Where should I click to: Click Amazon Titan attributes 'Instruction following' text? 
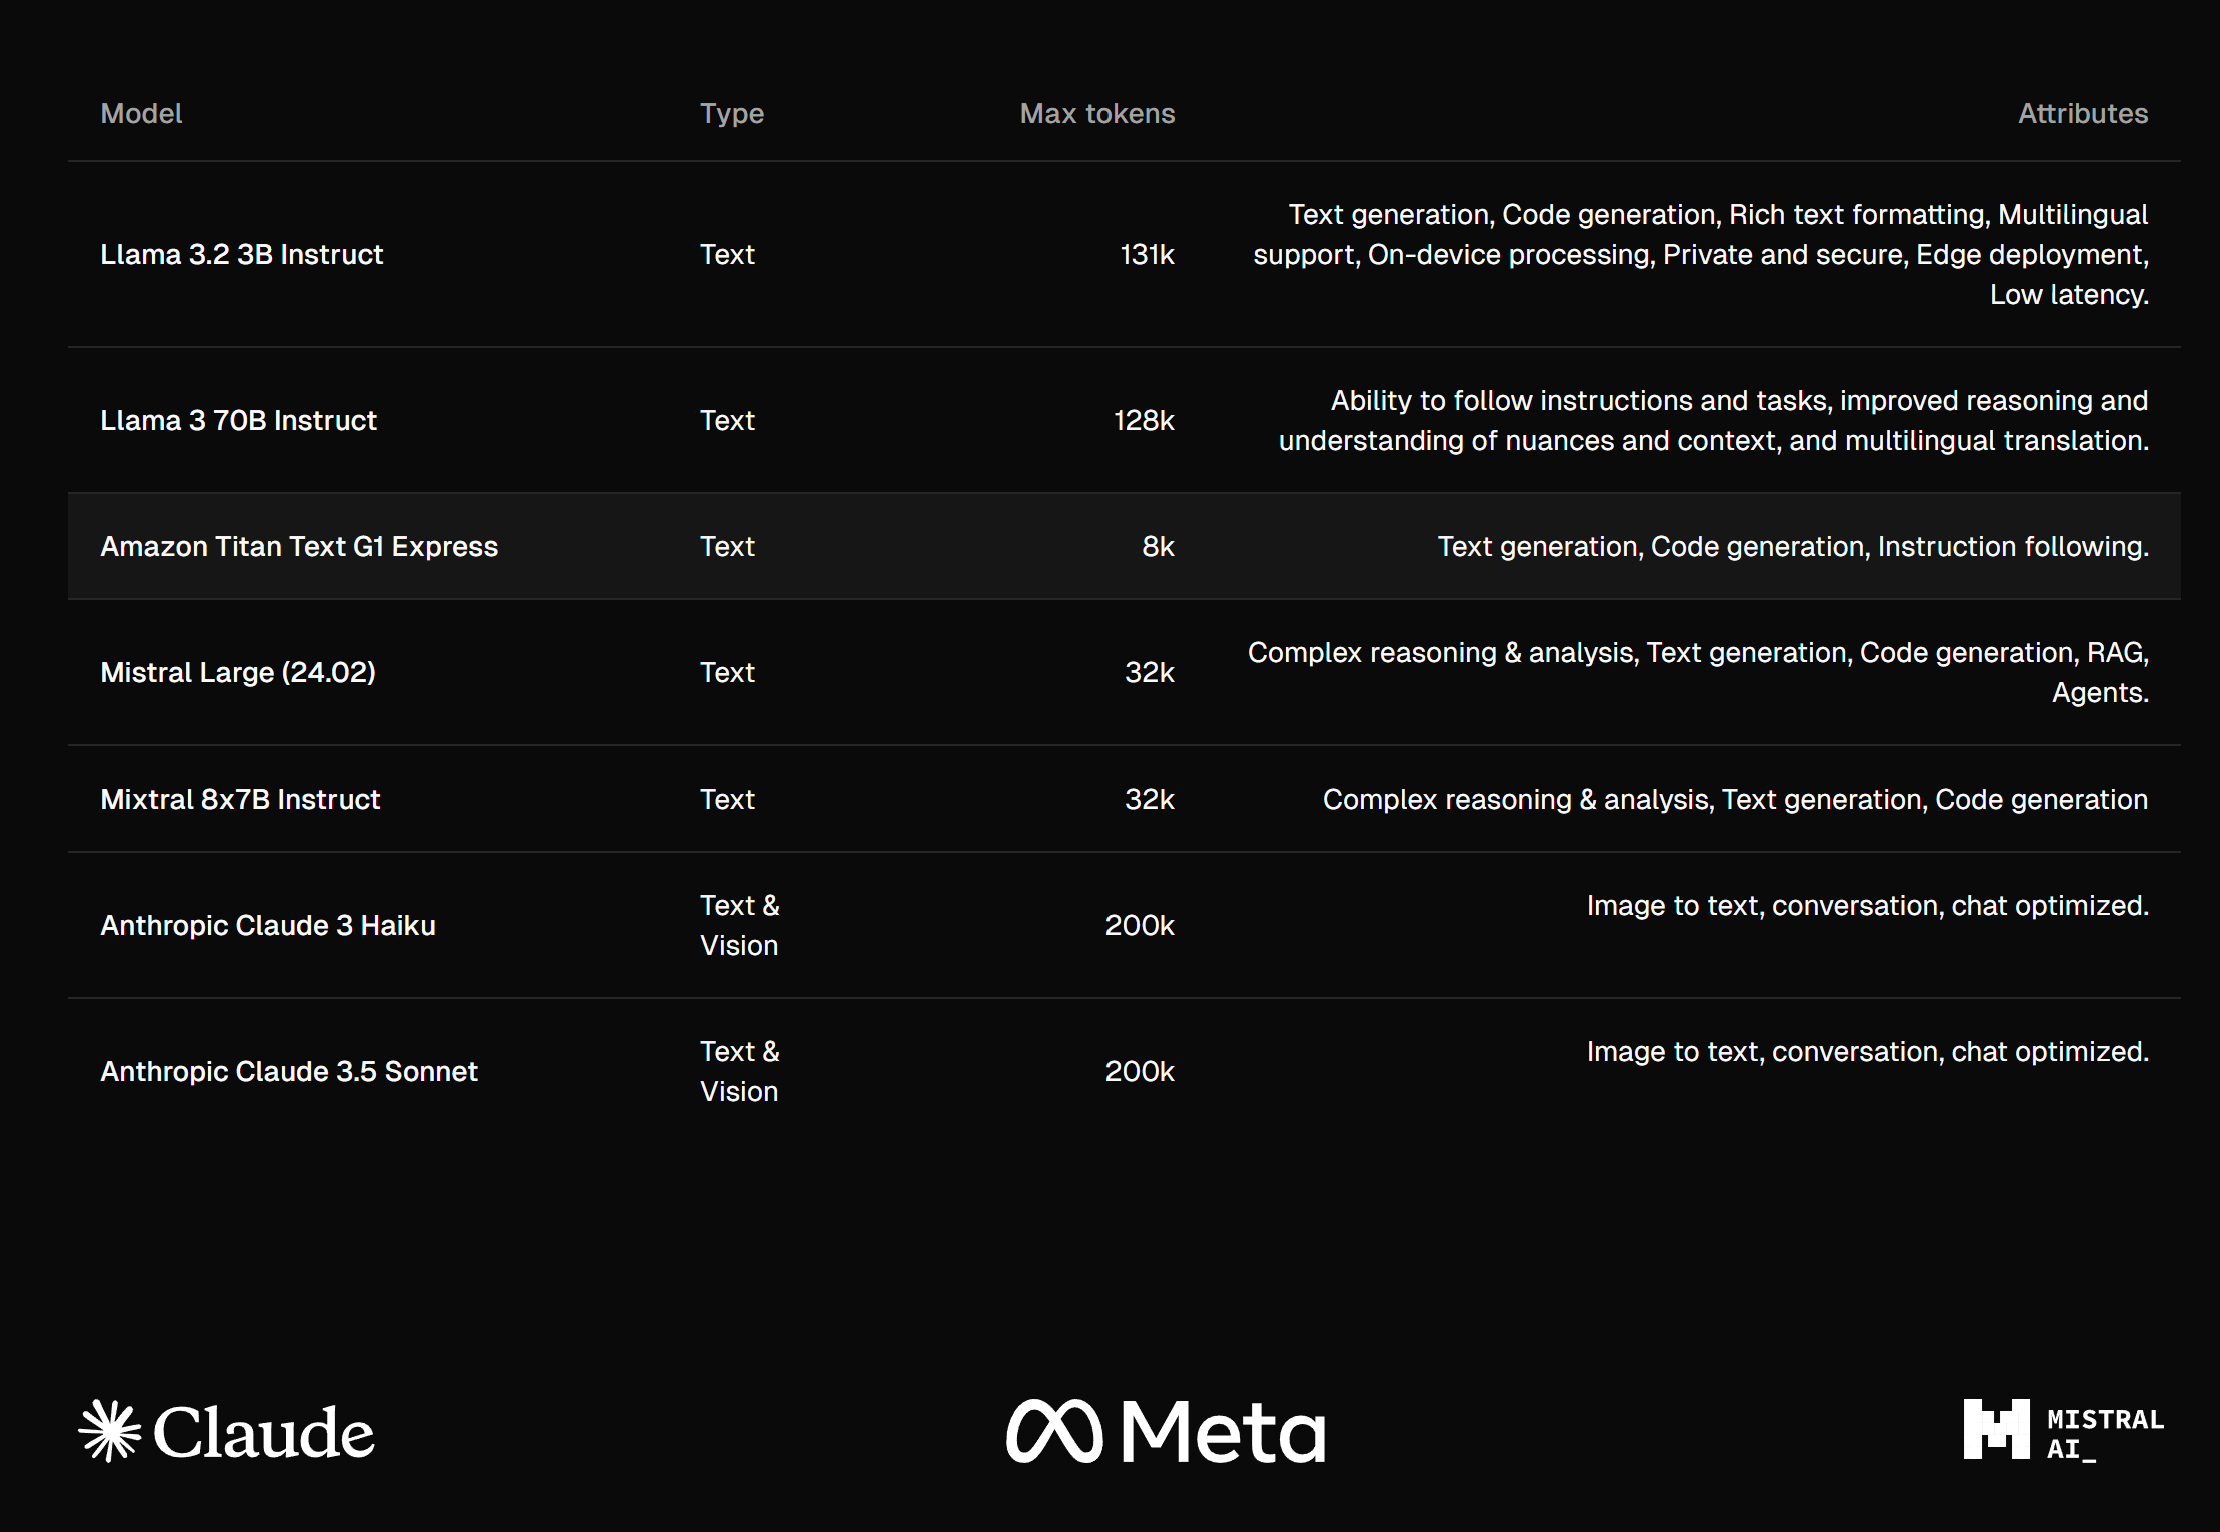point(2013,546)
